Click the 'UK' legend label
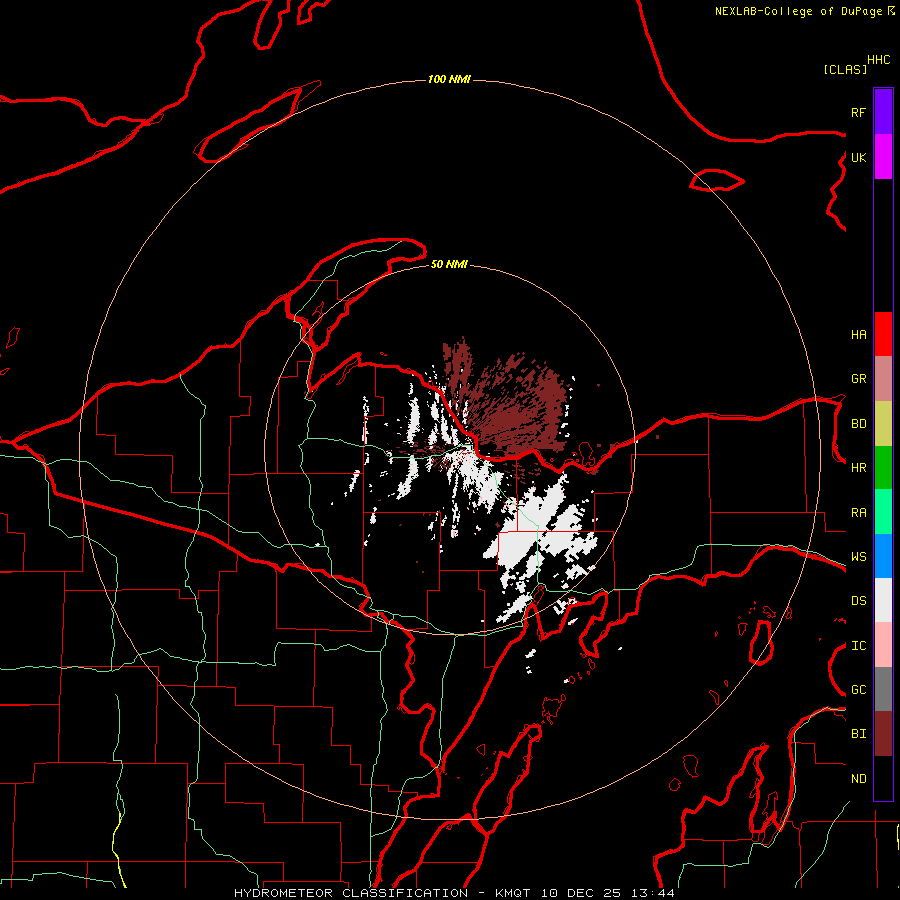900x900 pixels. coord(858,157)
